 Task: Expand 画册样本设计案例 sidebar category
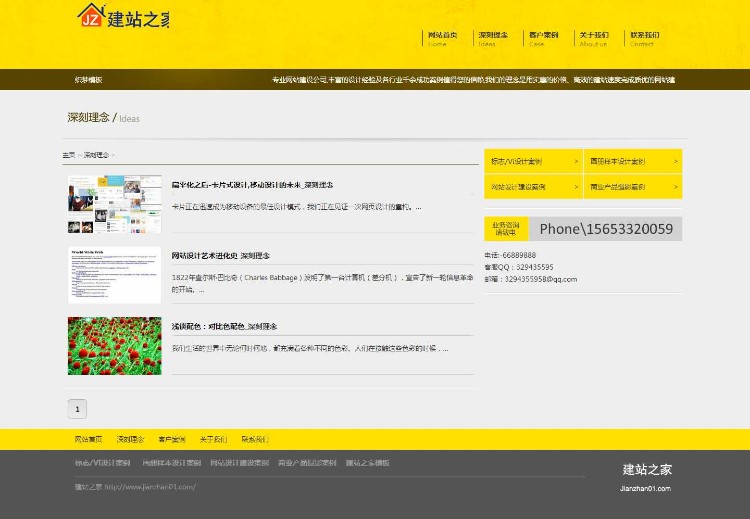click(x=632, y=161)
